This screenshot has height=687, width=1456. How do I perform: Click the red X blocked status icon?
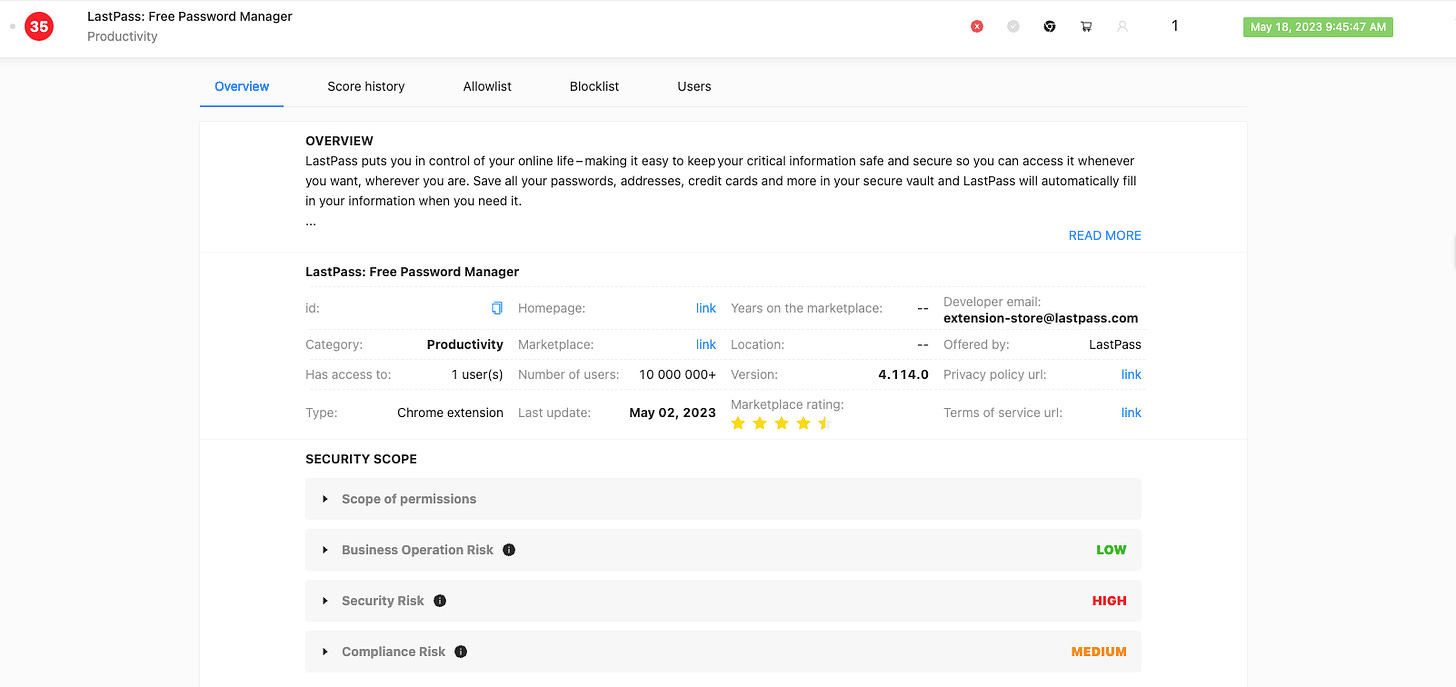[x=977, y=27]
